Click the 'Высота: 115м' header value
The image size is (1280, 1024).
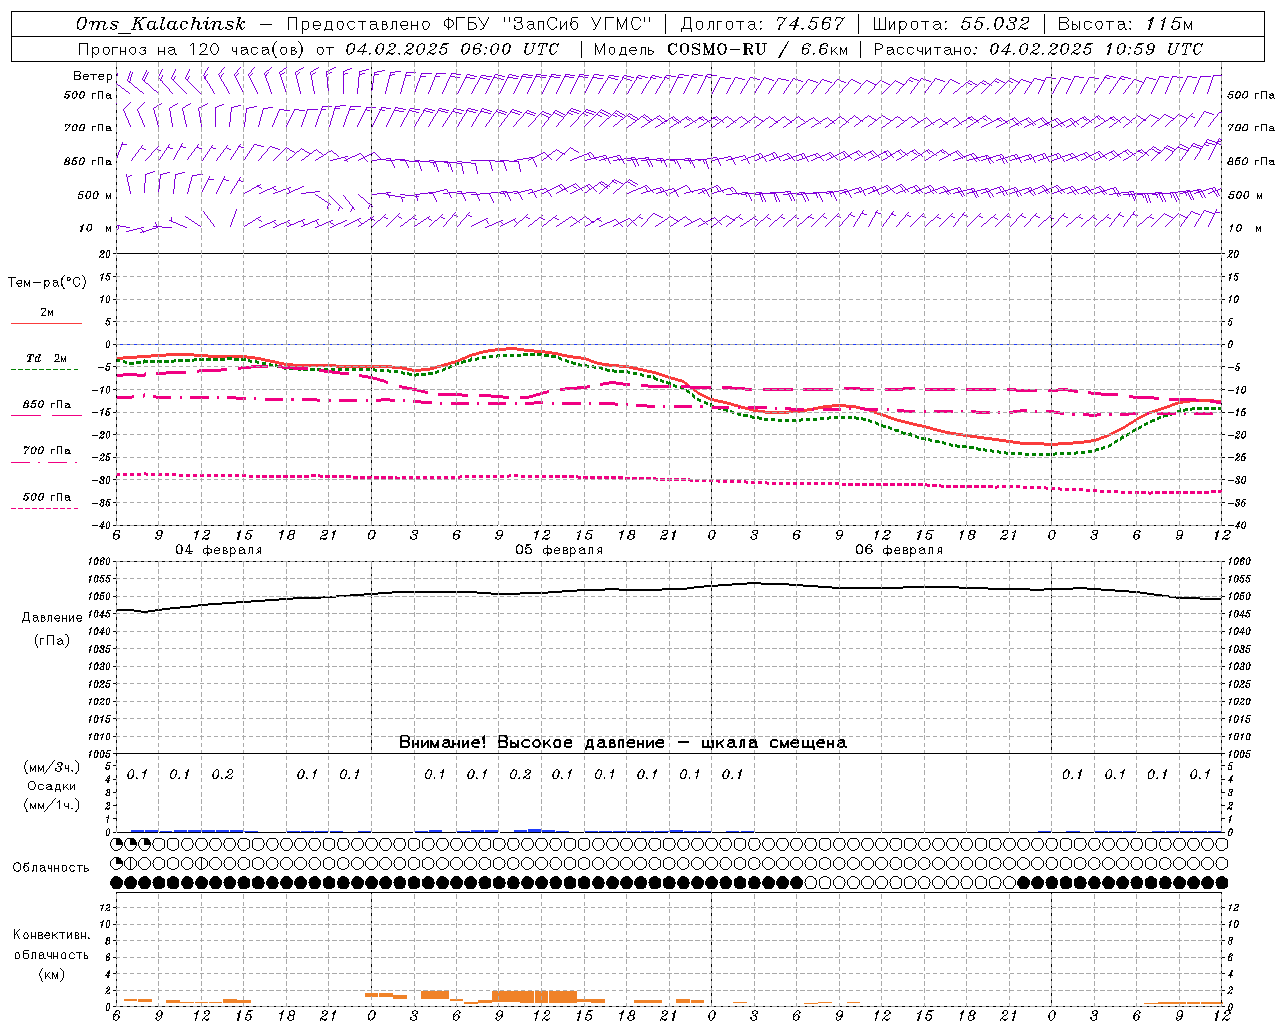click(1125, 24)
